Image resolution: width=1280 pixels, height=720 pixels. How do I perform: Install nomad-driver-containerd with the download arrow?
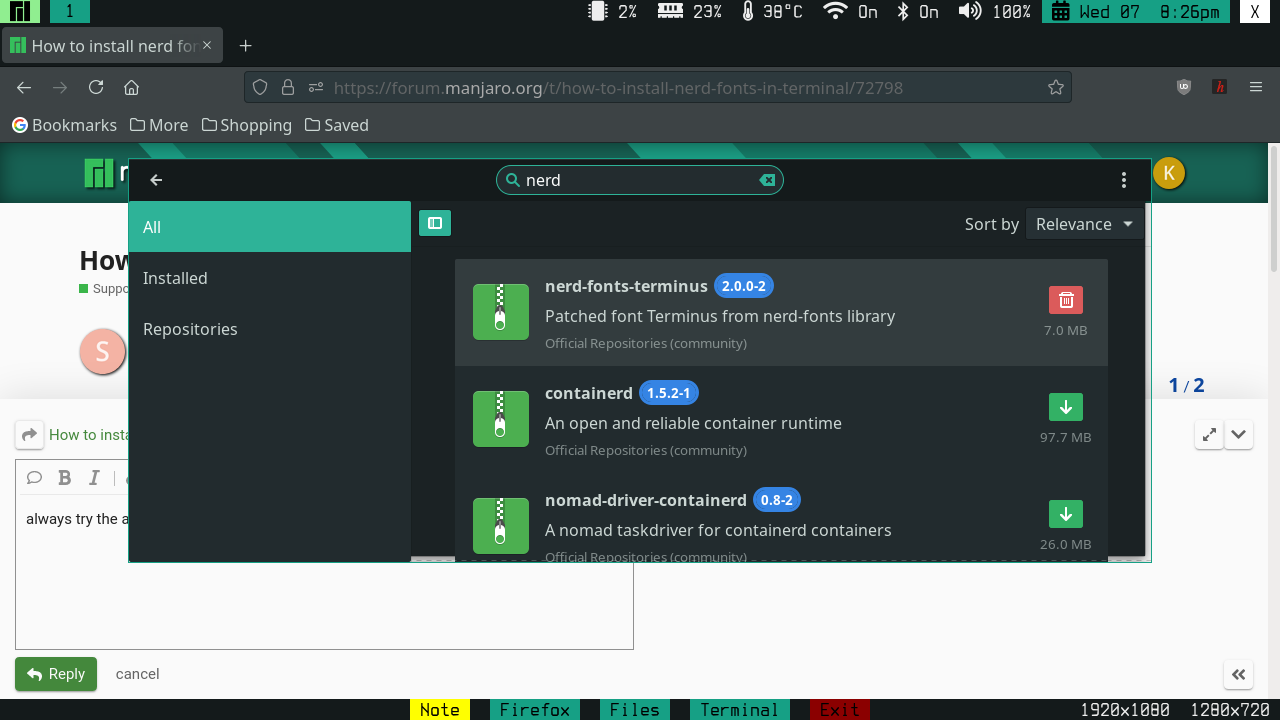[x=1065, y=514]
